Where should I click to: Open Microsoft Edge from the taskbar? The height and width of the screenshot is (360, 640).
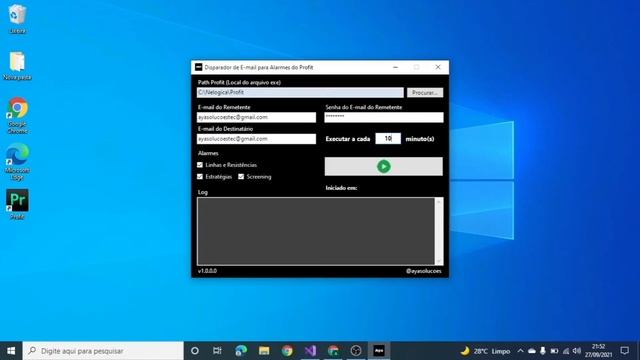tap(241, 351)
